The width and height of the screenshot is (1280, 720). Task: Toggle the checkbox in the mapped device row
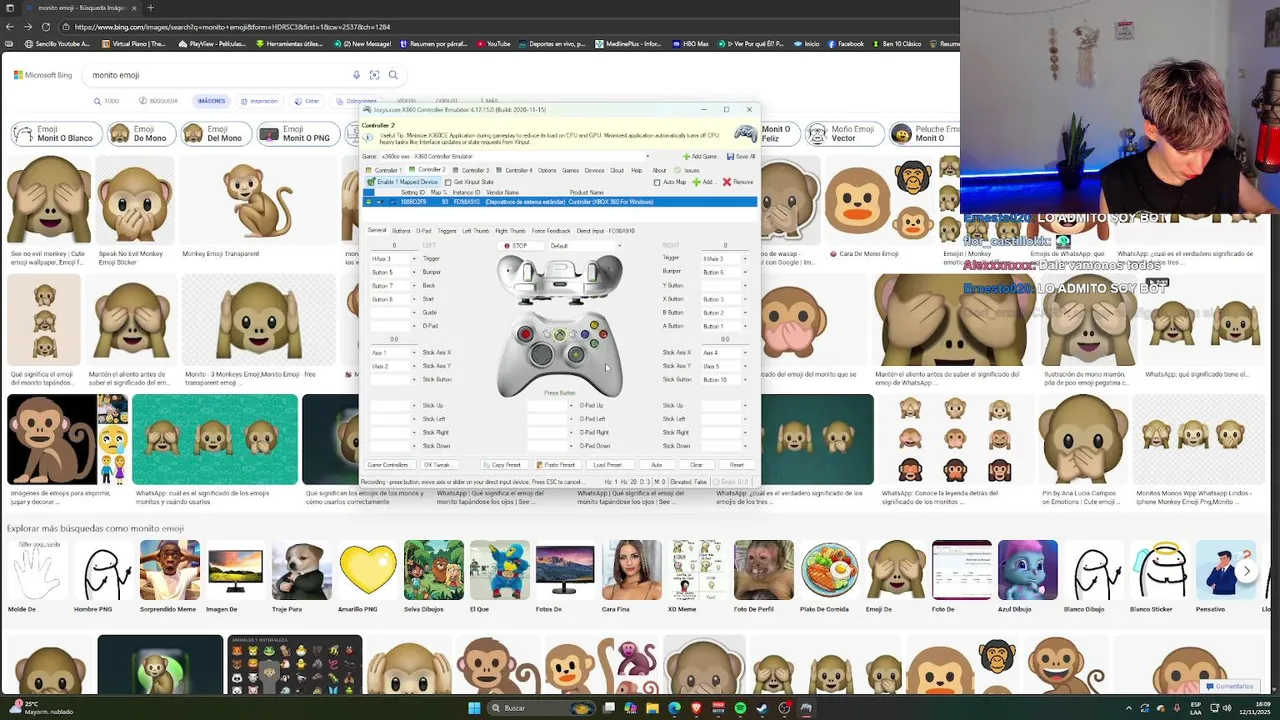pyautogui.click(x=392, y=202)
